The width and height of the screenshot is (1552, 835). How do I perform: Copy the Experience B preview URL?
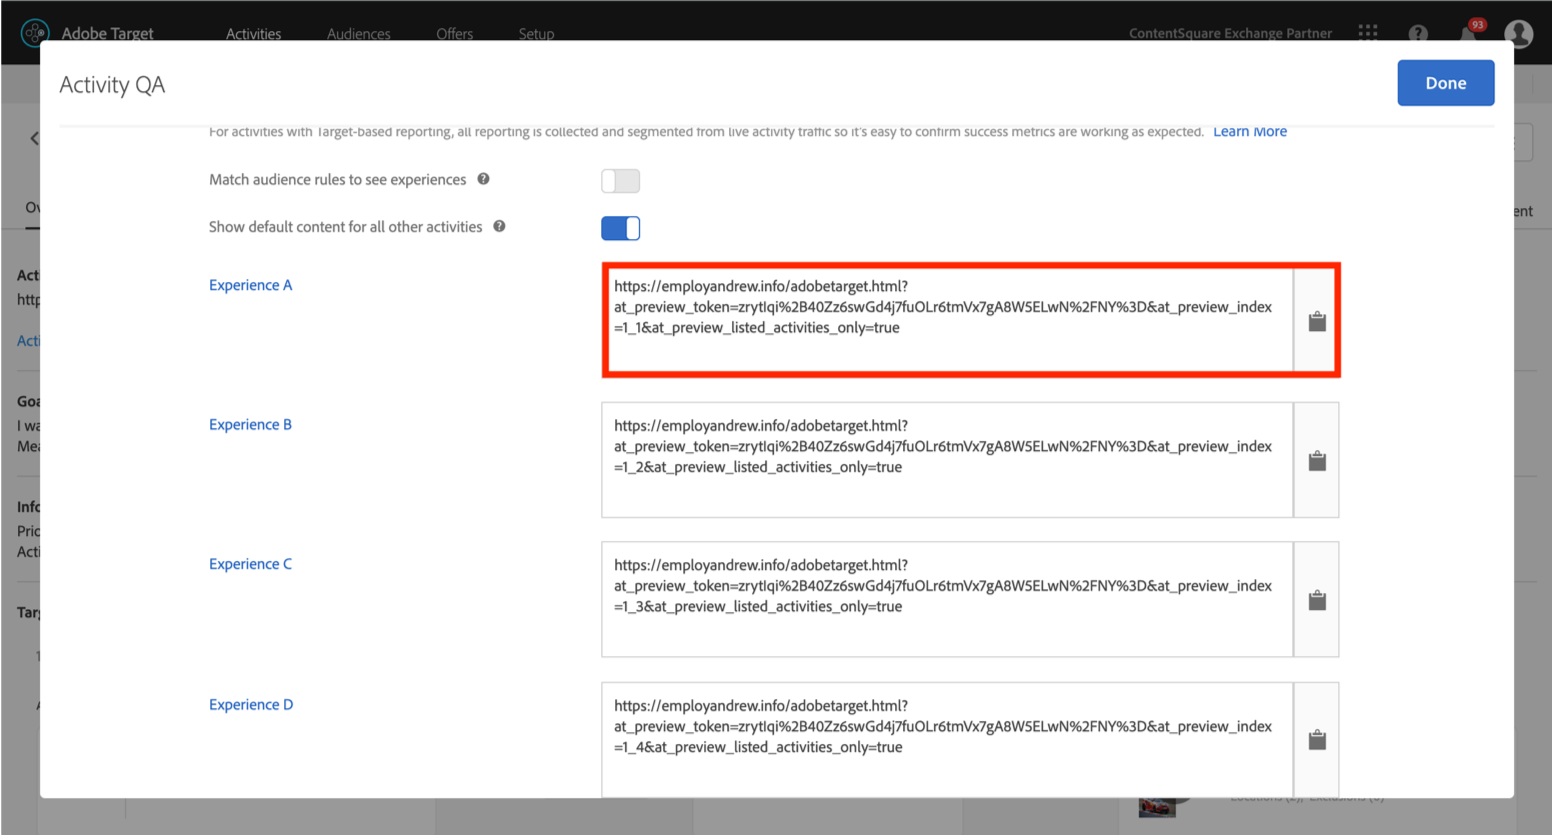coord(1317,460)
